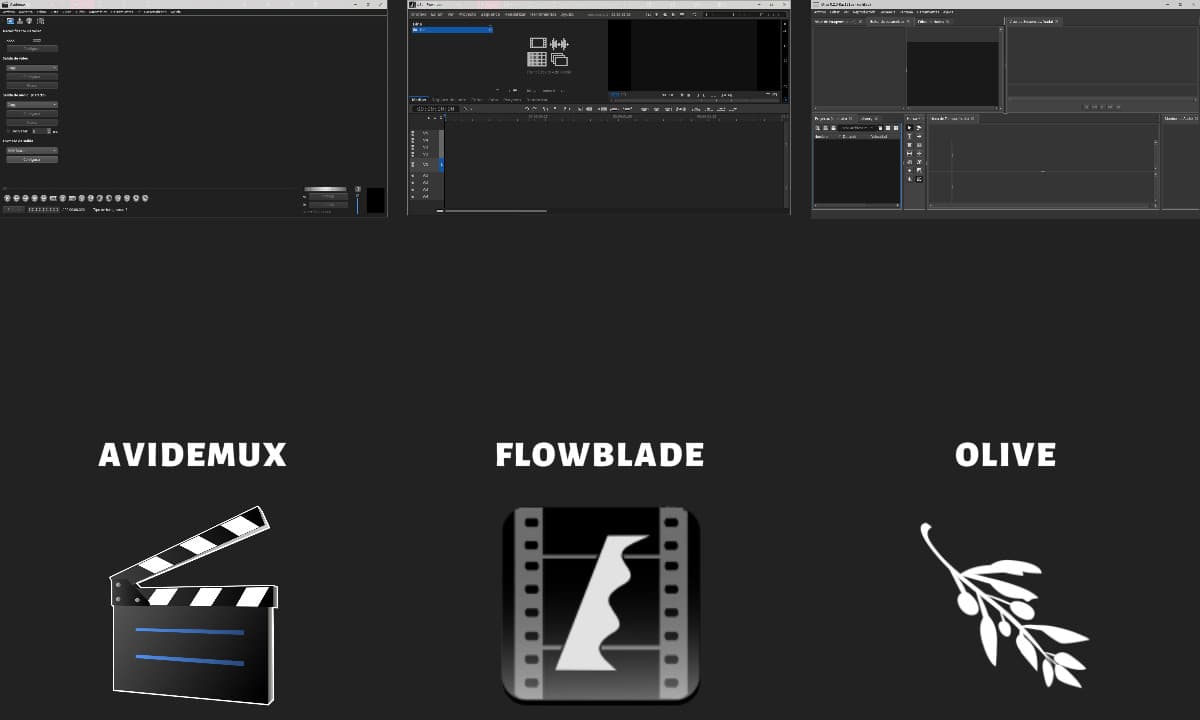Image resolution: width=1200 pixels, height=720 pixels.
Task: Select the project tab in Olive lower-left panel
Action: point(833,118)
